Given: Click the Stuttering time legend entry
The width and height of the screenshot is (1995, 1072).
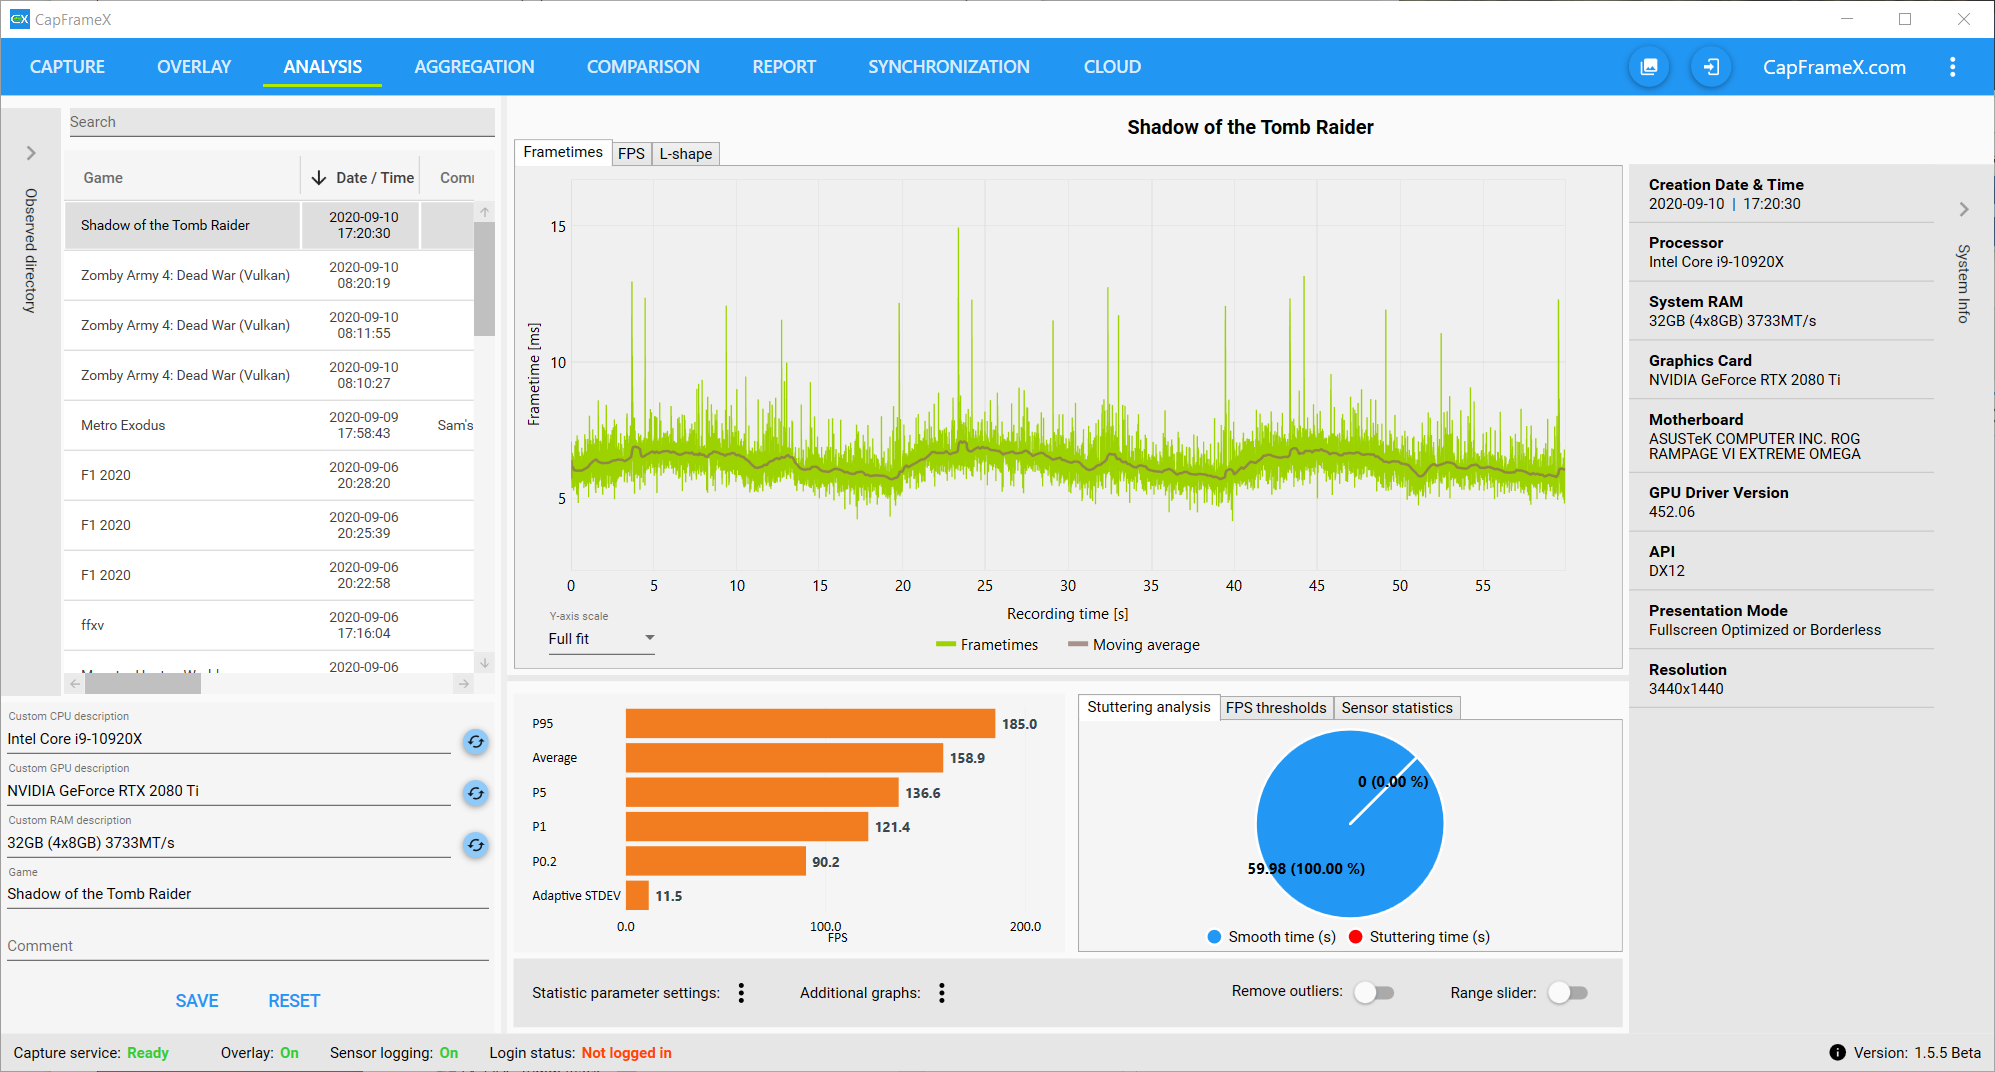Looking at the screenshot, I should pyautogui.click(x=1419, y=937).
